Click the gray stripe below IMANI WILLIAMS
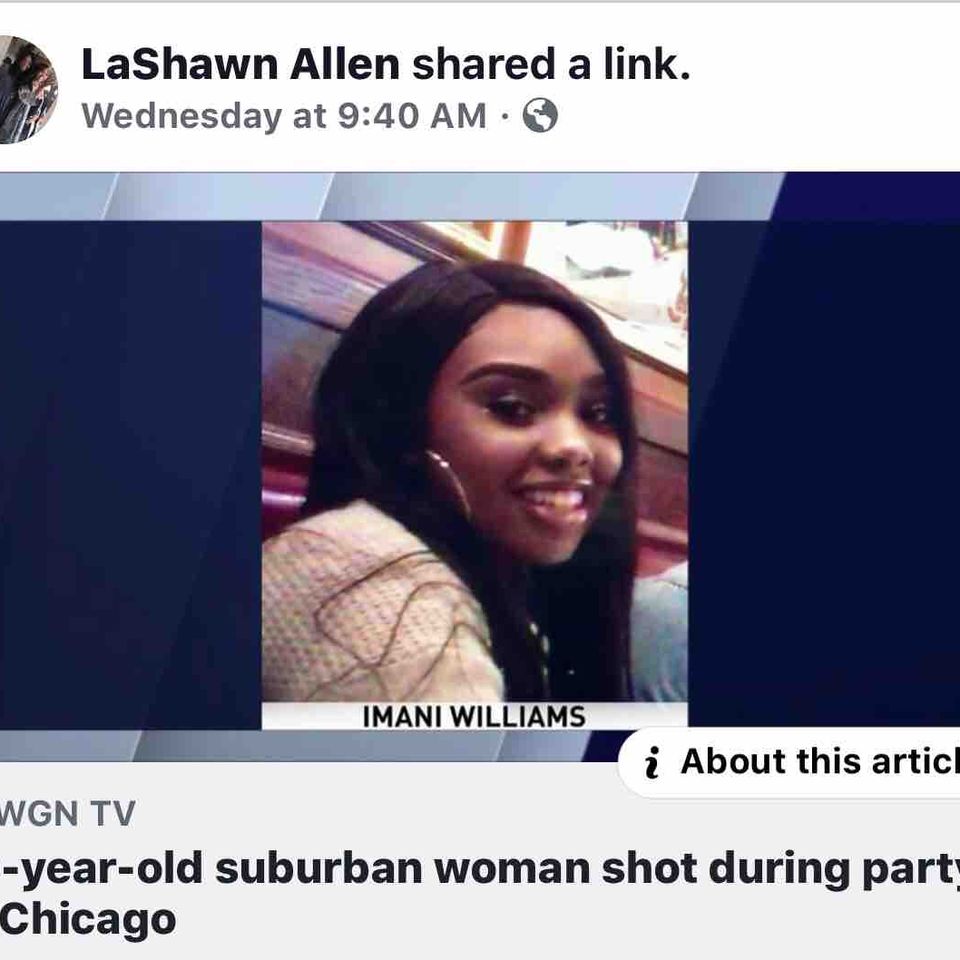Image resolution: width=960 pixels, height=960 pixels. coord(306,745)
